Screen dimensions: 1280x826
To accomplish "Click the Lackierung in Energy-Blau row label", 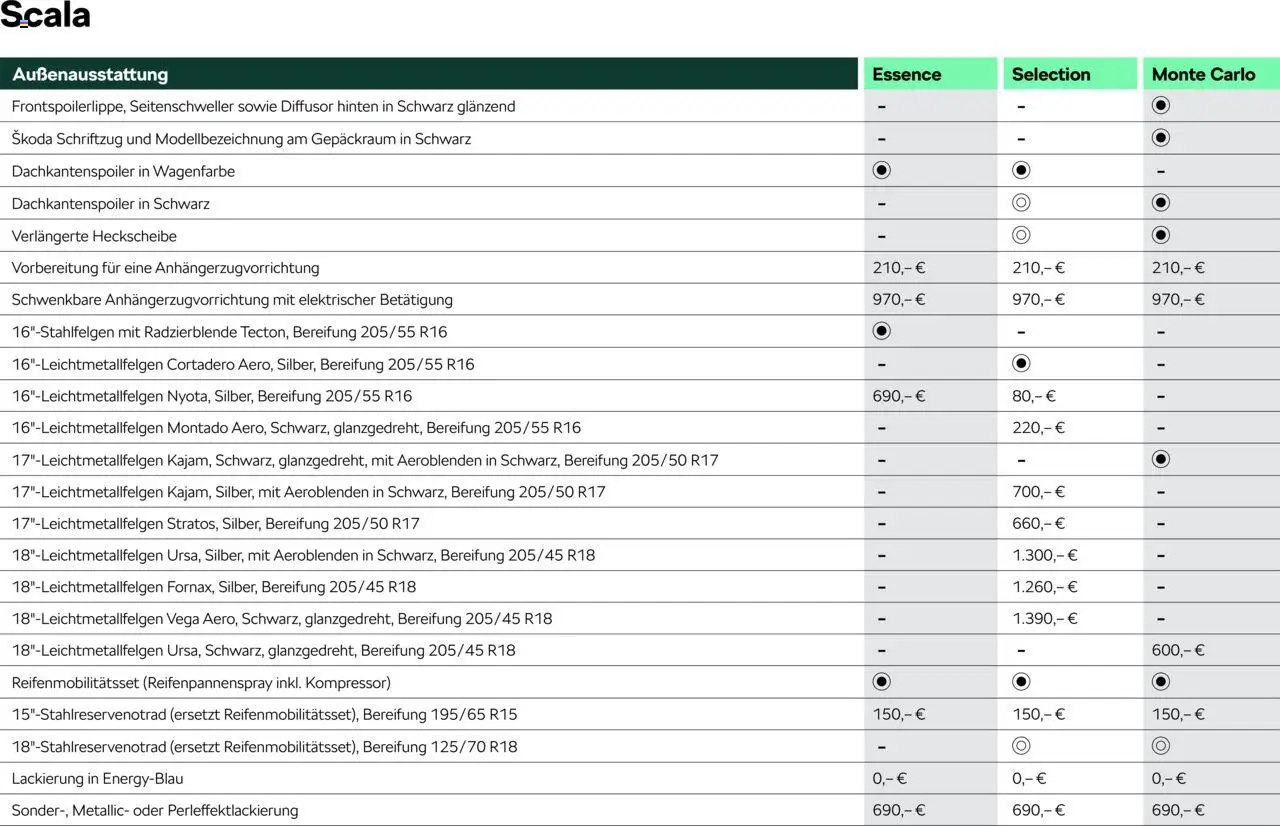I will pyautogui.click(x=97, y=779).
